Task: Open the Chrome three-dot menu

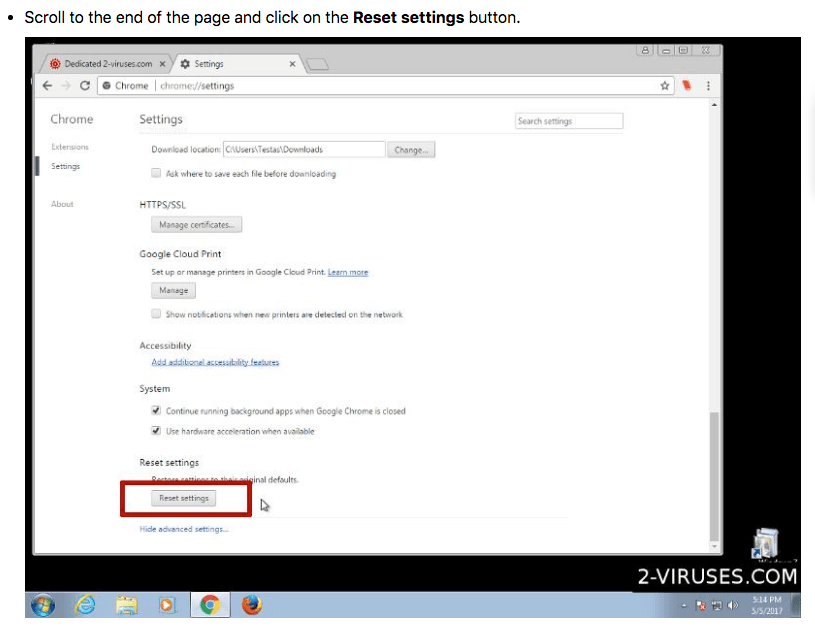Action: 708,86
